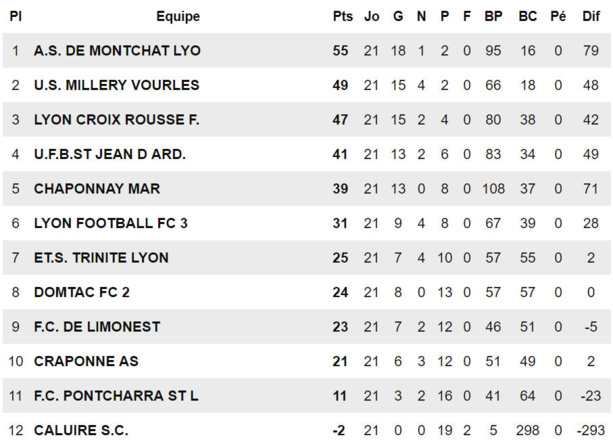The width and height of the screenshot is (613, 446).
Task: Click CRAPONNE AS team name
Action: click(x=86, y=361)
